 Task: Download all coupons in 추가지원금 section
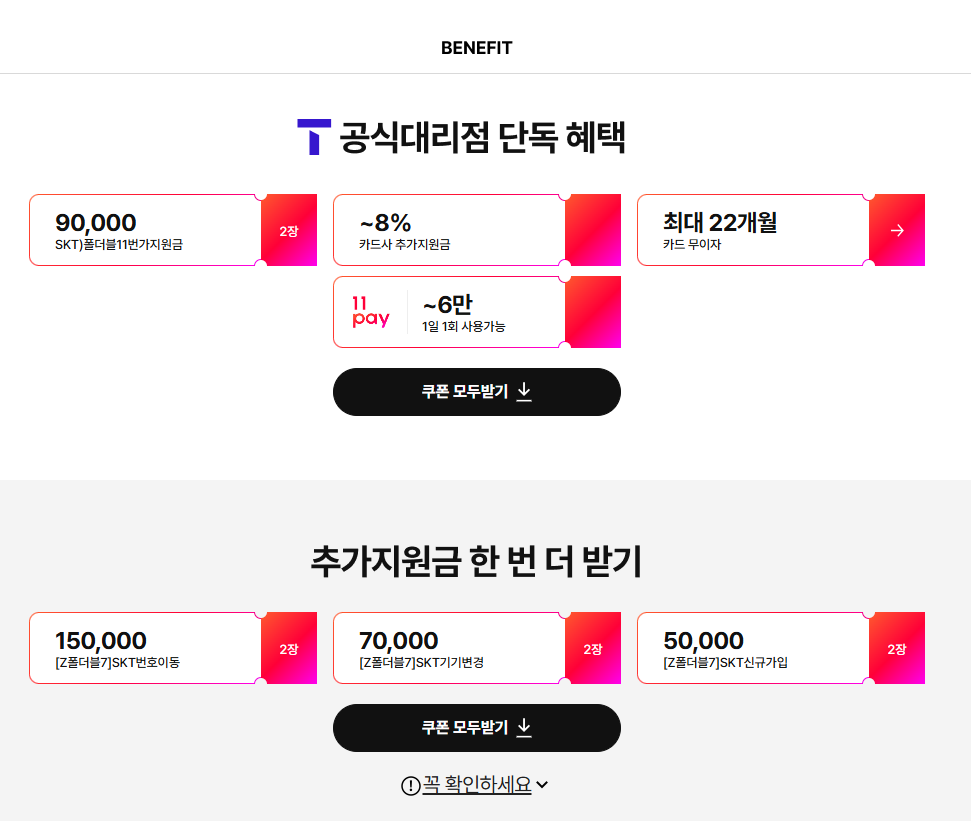point(477,728)
